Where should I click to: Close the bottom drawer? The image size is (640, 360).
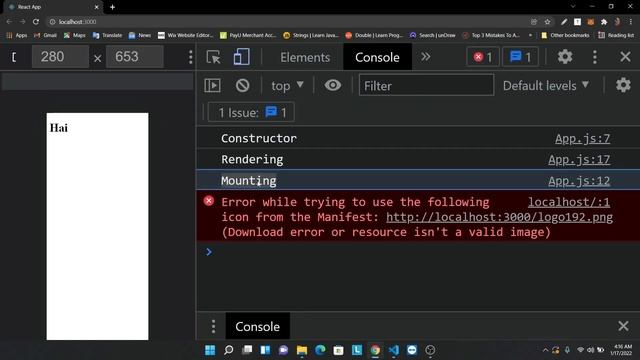pyautogui.click(x=623, y=326)
